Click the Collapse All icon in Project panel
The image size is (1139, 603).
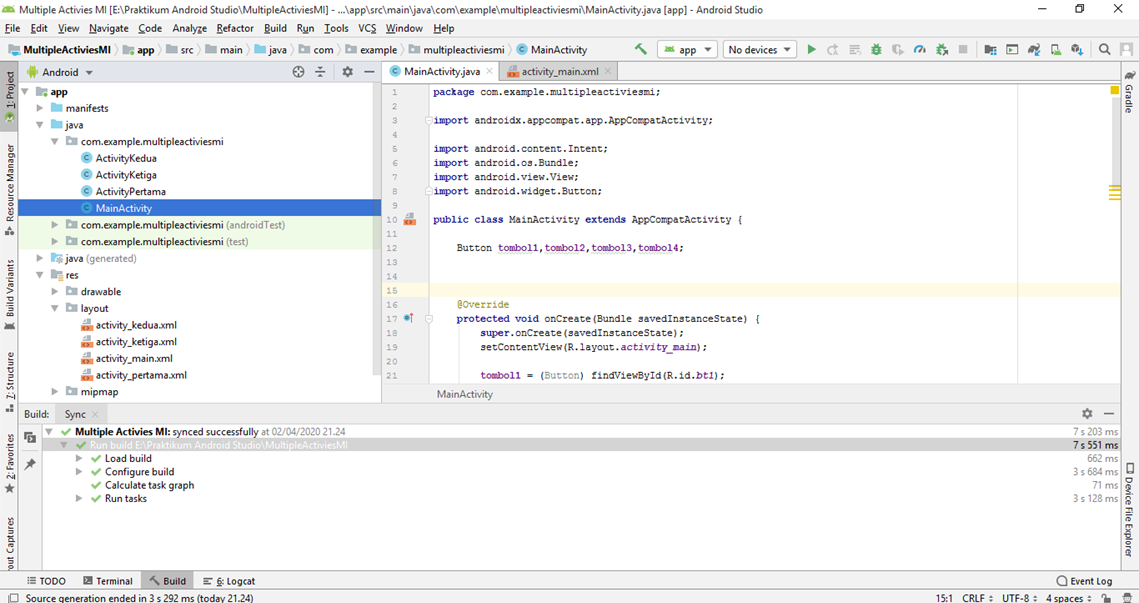click(x=320, y=72)
